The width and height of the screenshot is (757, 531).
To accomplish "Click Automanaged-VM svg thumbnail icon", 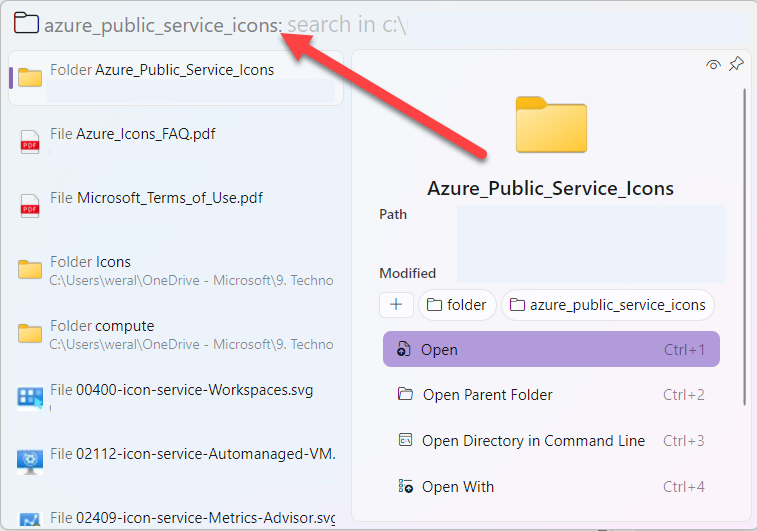I will 30,462.
